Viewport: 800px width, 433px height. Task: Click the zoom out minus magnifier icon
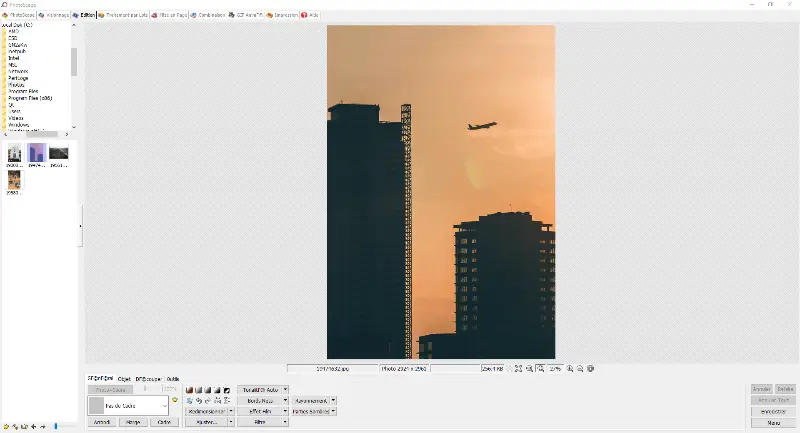coord(580,368)
